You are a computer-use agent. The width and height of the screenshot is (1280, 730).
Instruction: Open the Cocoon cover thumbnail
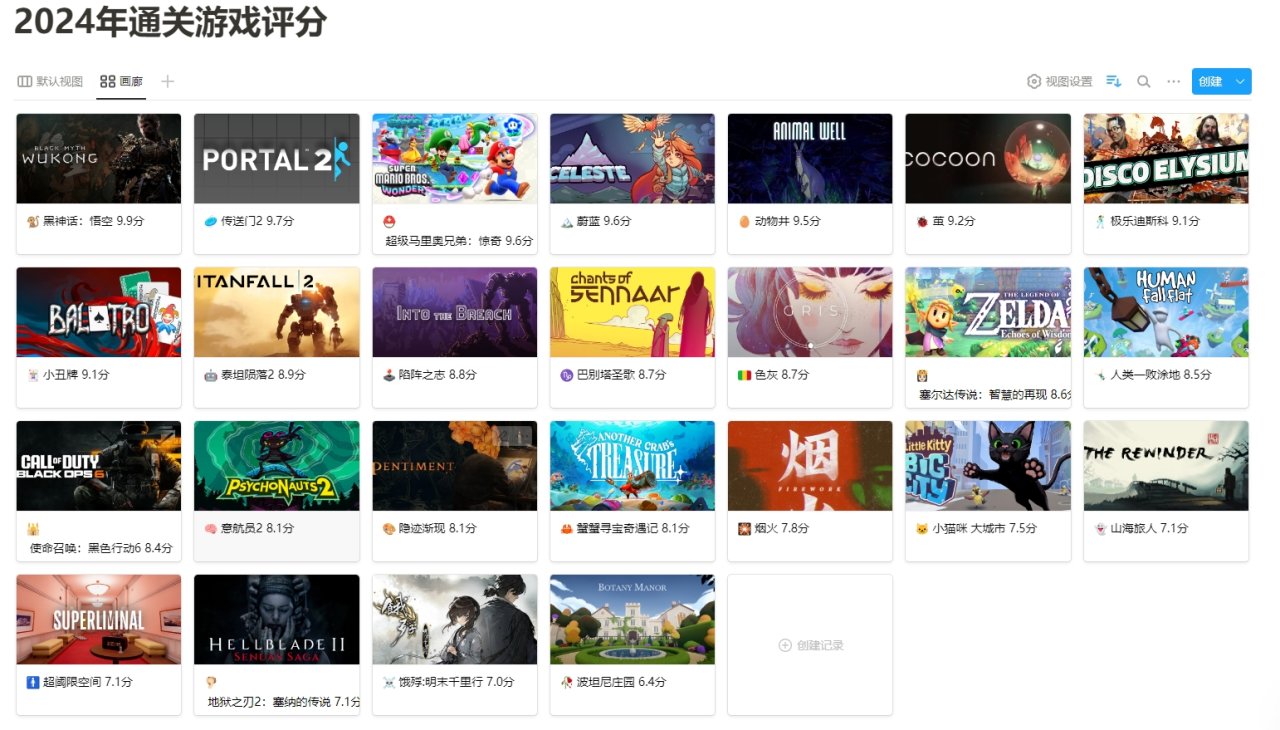(x=988, y=158)
